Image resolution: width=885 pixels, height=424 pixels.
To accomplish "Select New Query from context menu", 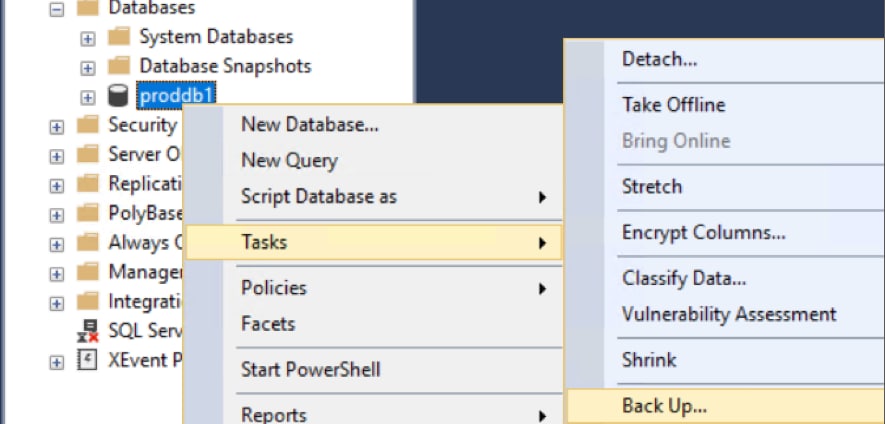I will [289, 160].
